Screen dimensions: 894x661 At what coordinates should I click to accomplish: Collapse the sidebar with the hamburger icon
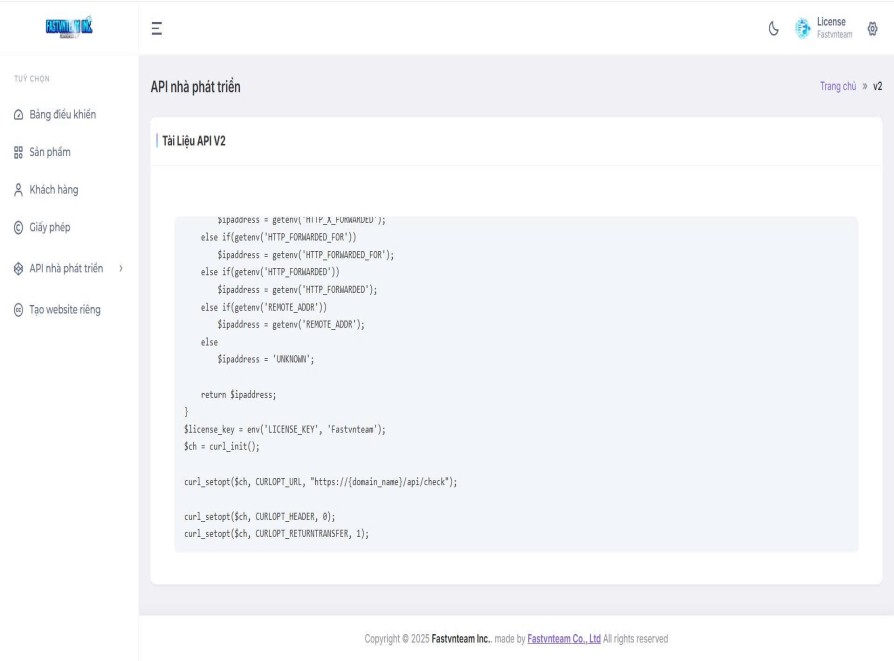pos(157,29)
